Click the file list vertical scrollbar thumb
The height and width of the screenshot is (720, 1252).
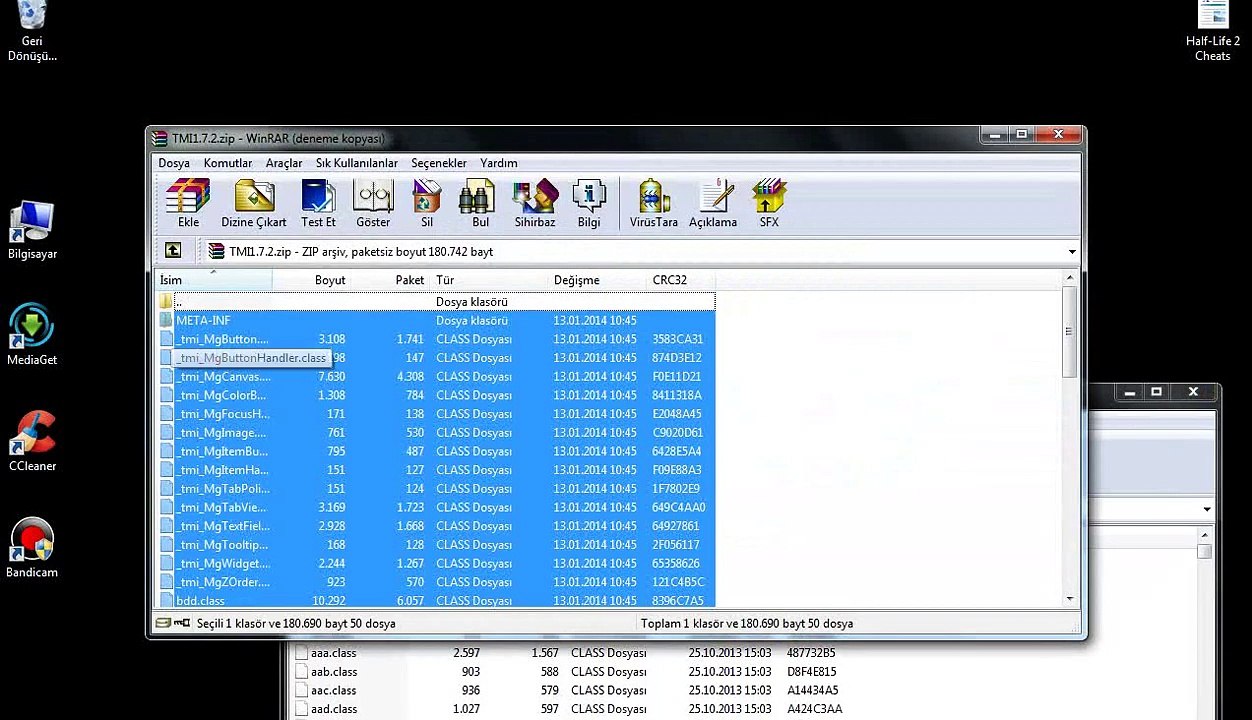tap(1070, 332)
